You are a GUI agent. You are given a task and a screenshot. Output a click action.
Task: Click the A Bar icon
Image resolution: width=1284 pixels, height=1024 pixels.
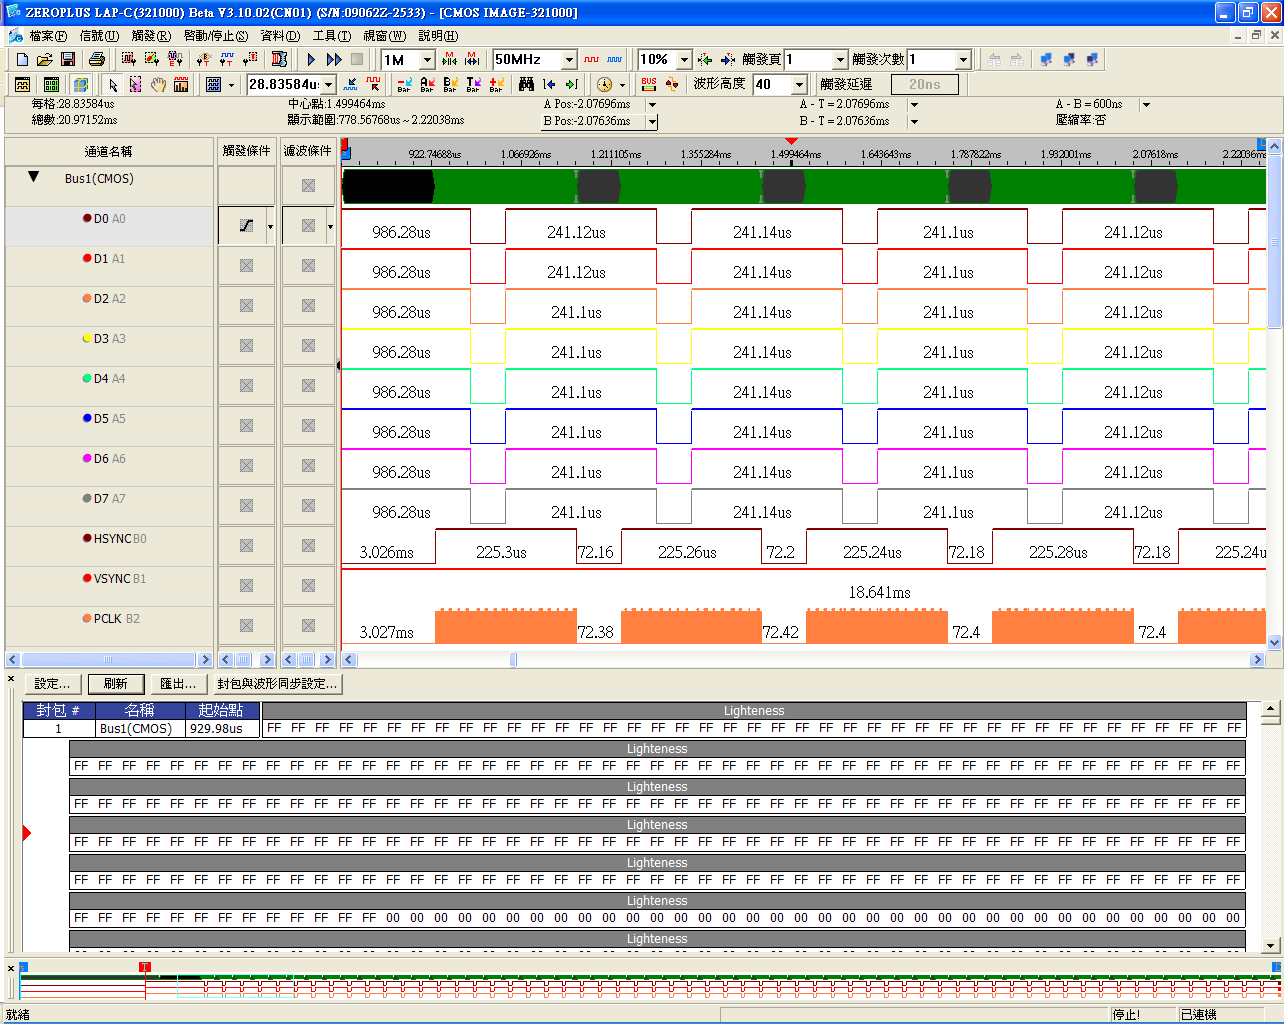[x=427, y=85]
